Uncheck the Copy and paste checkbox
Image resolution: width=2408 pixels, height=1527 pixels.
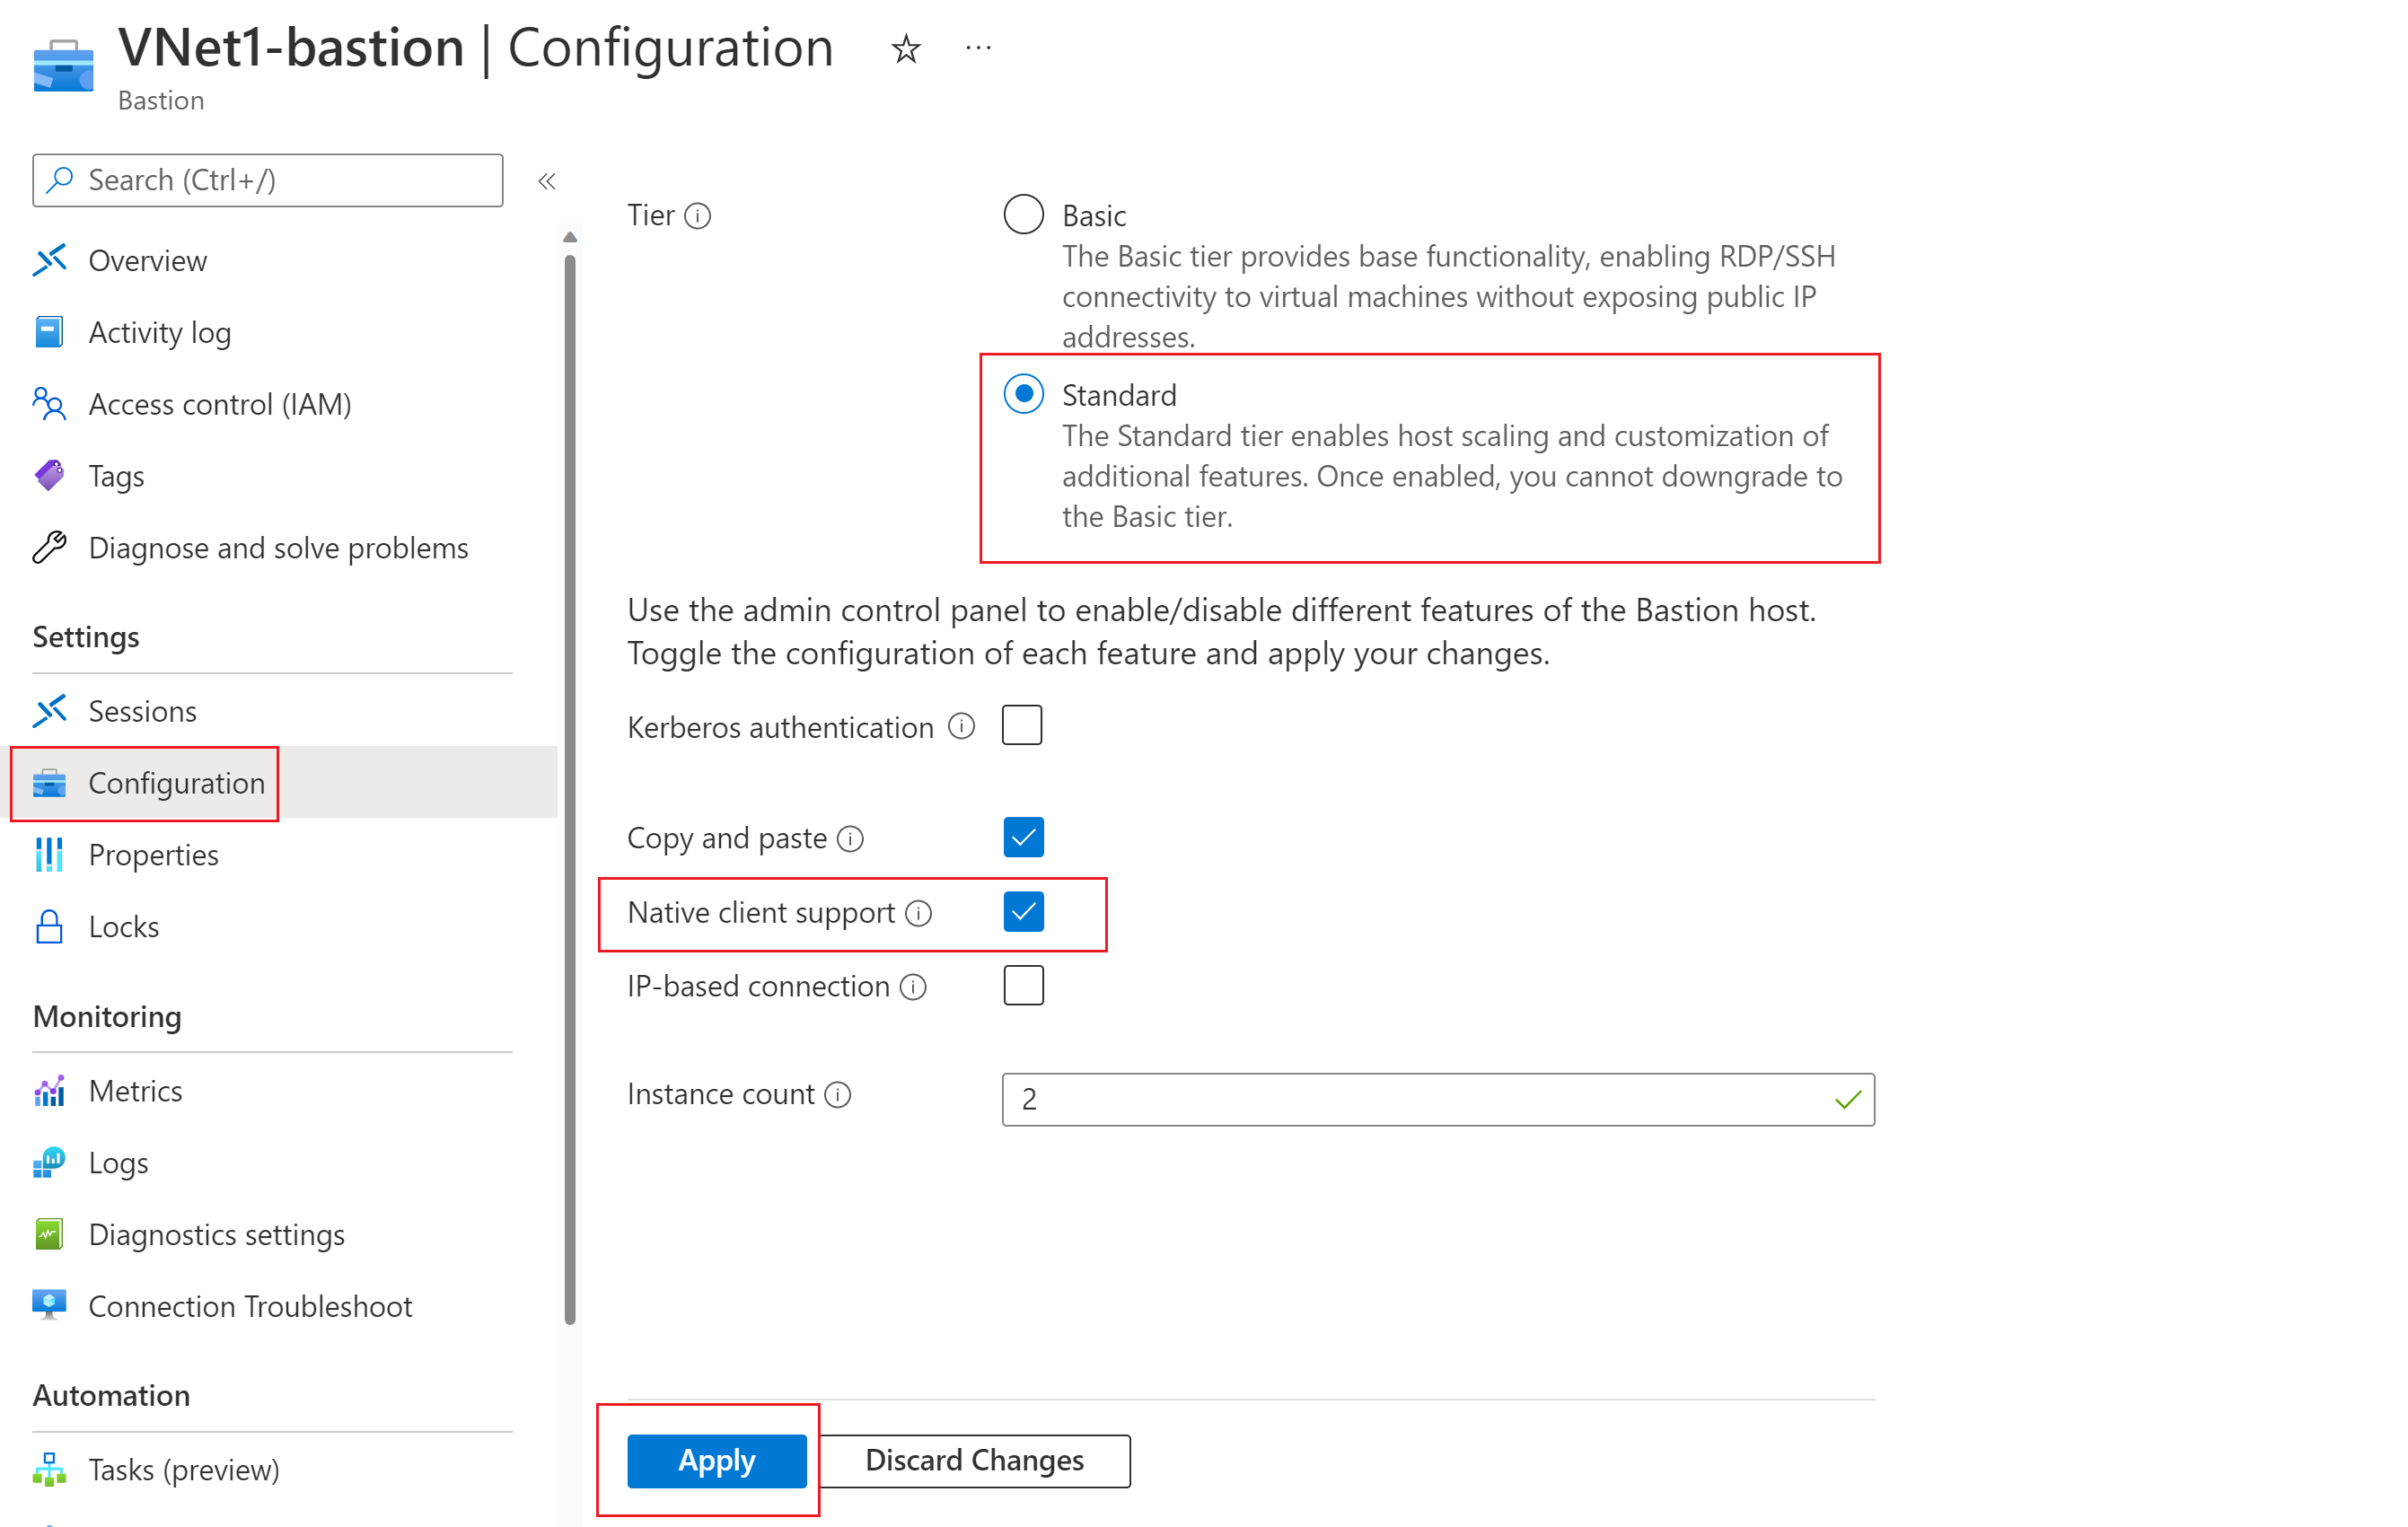pyautogui.click(x=1023, y=838)
